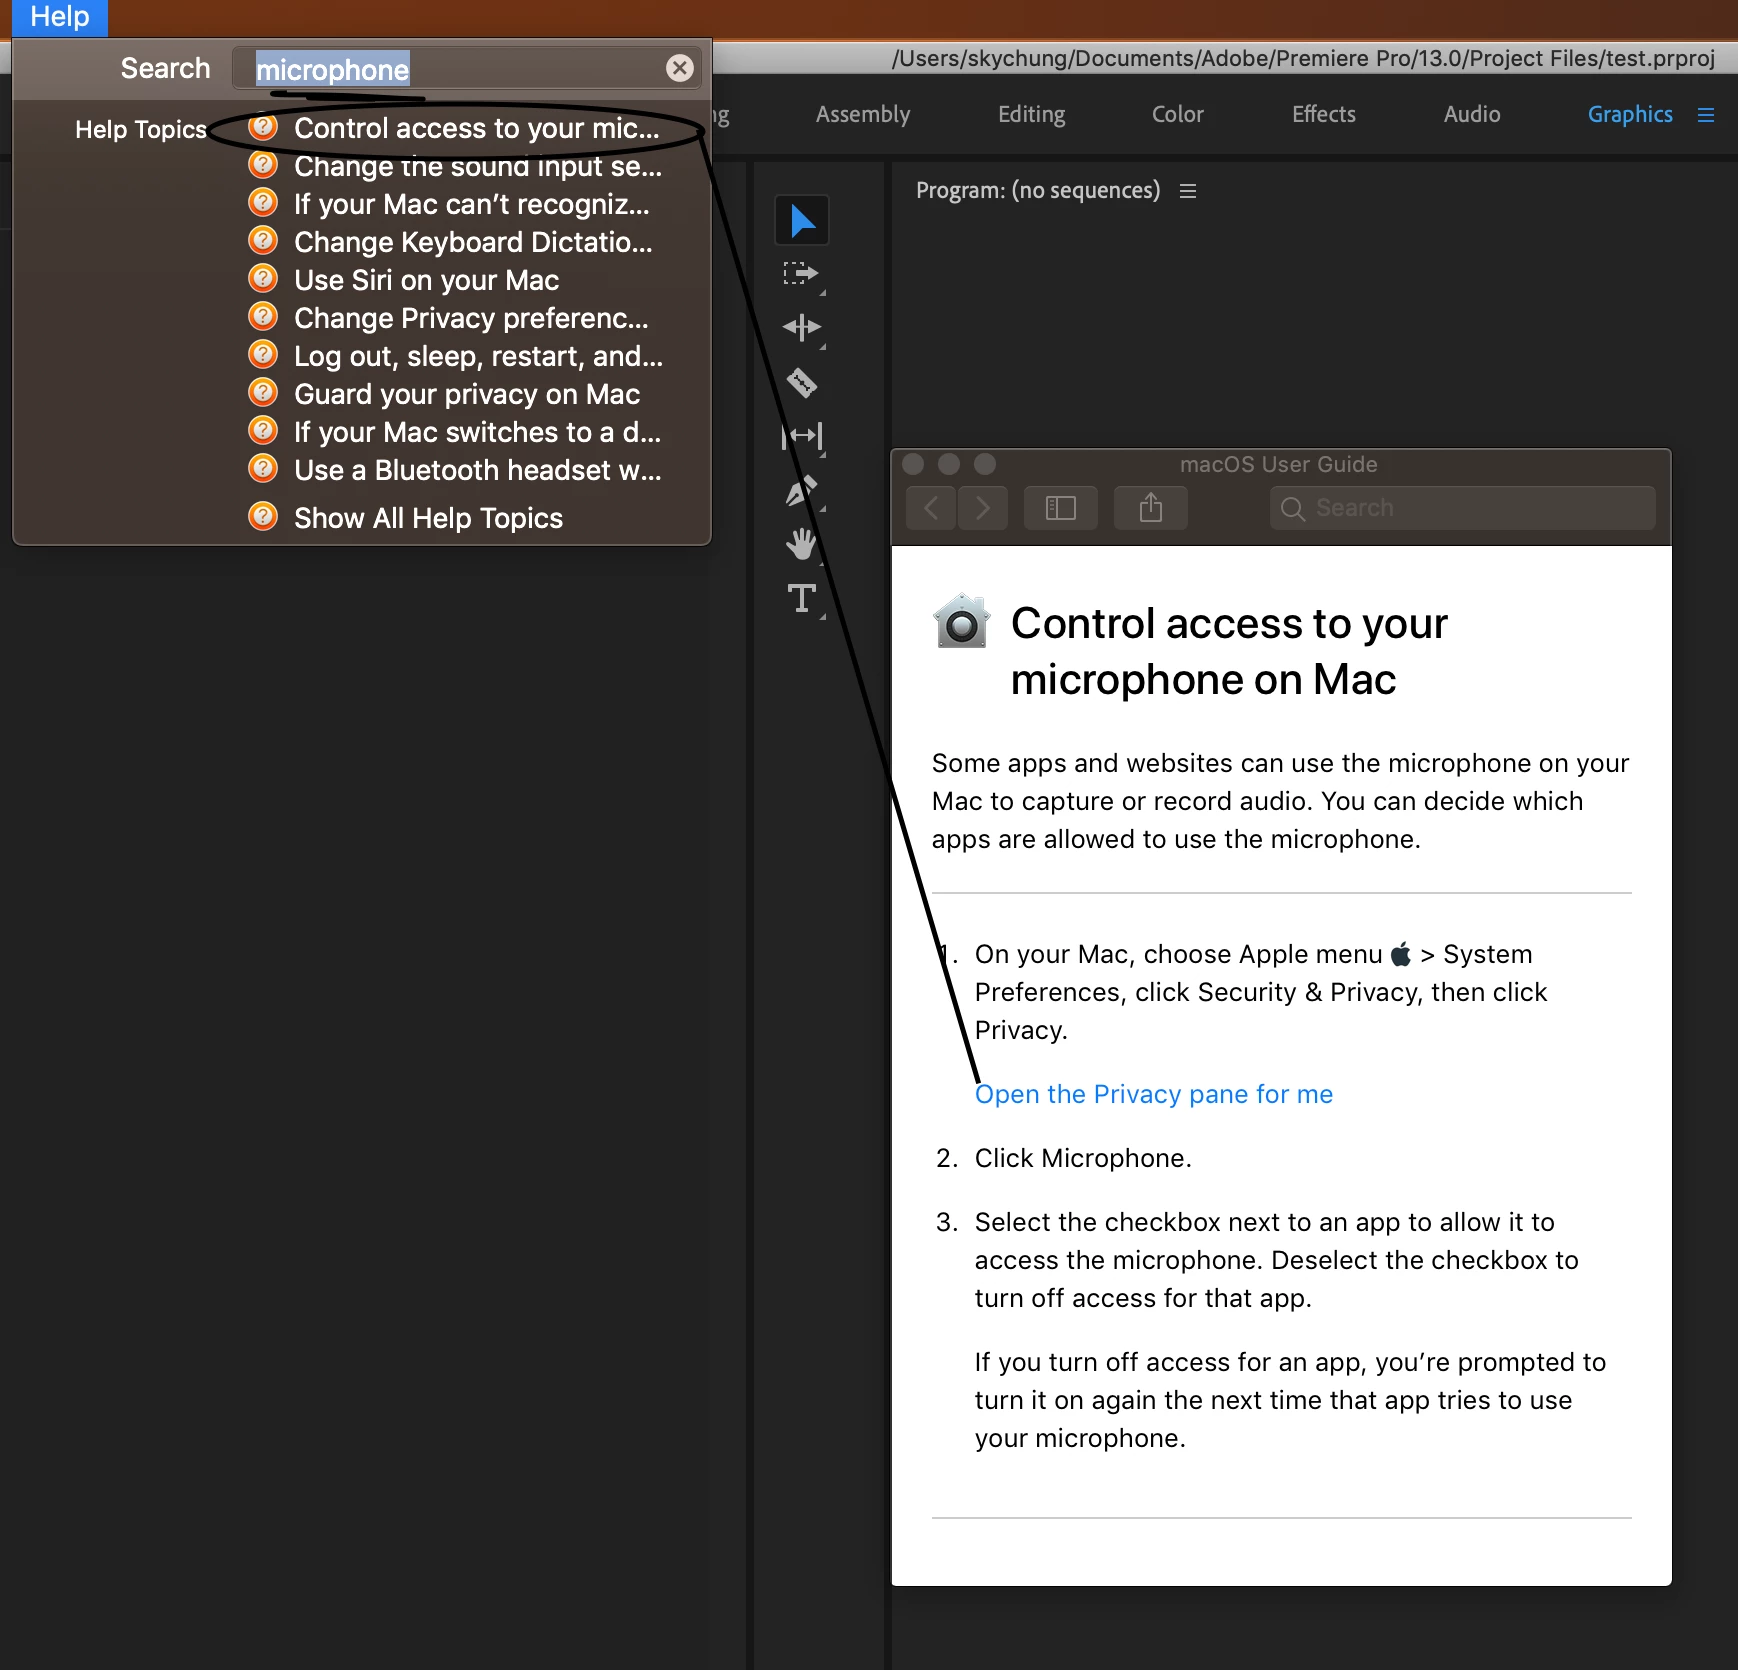
Task: Click the 'Control access to your microphone' heading
Action: coord(1229,651)
